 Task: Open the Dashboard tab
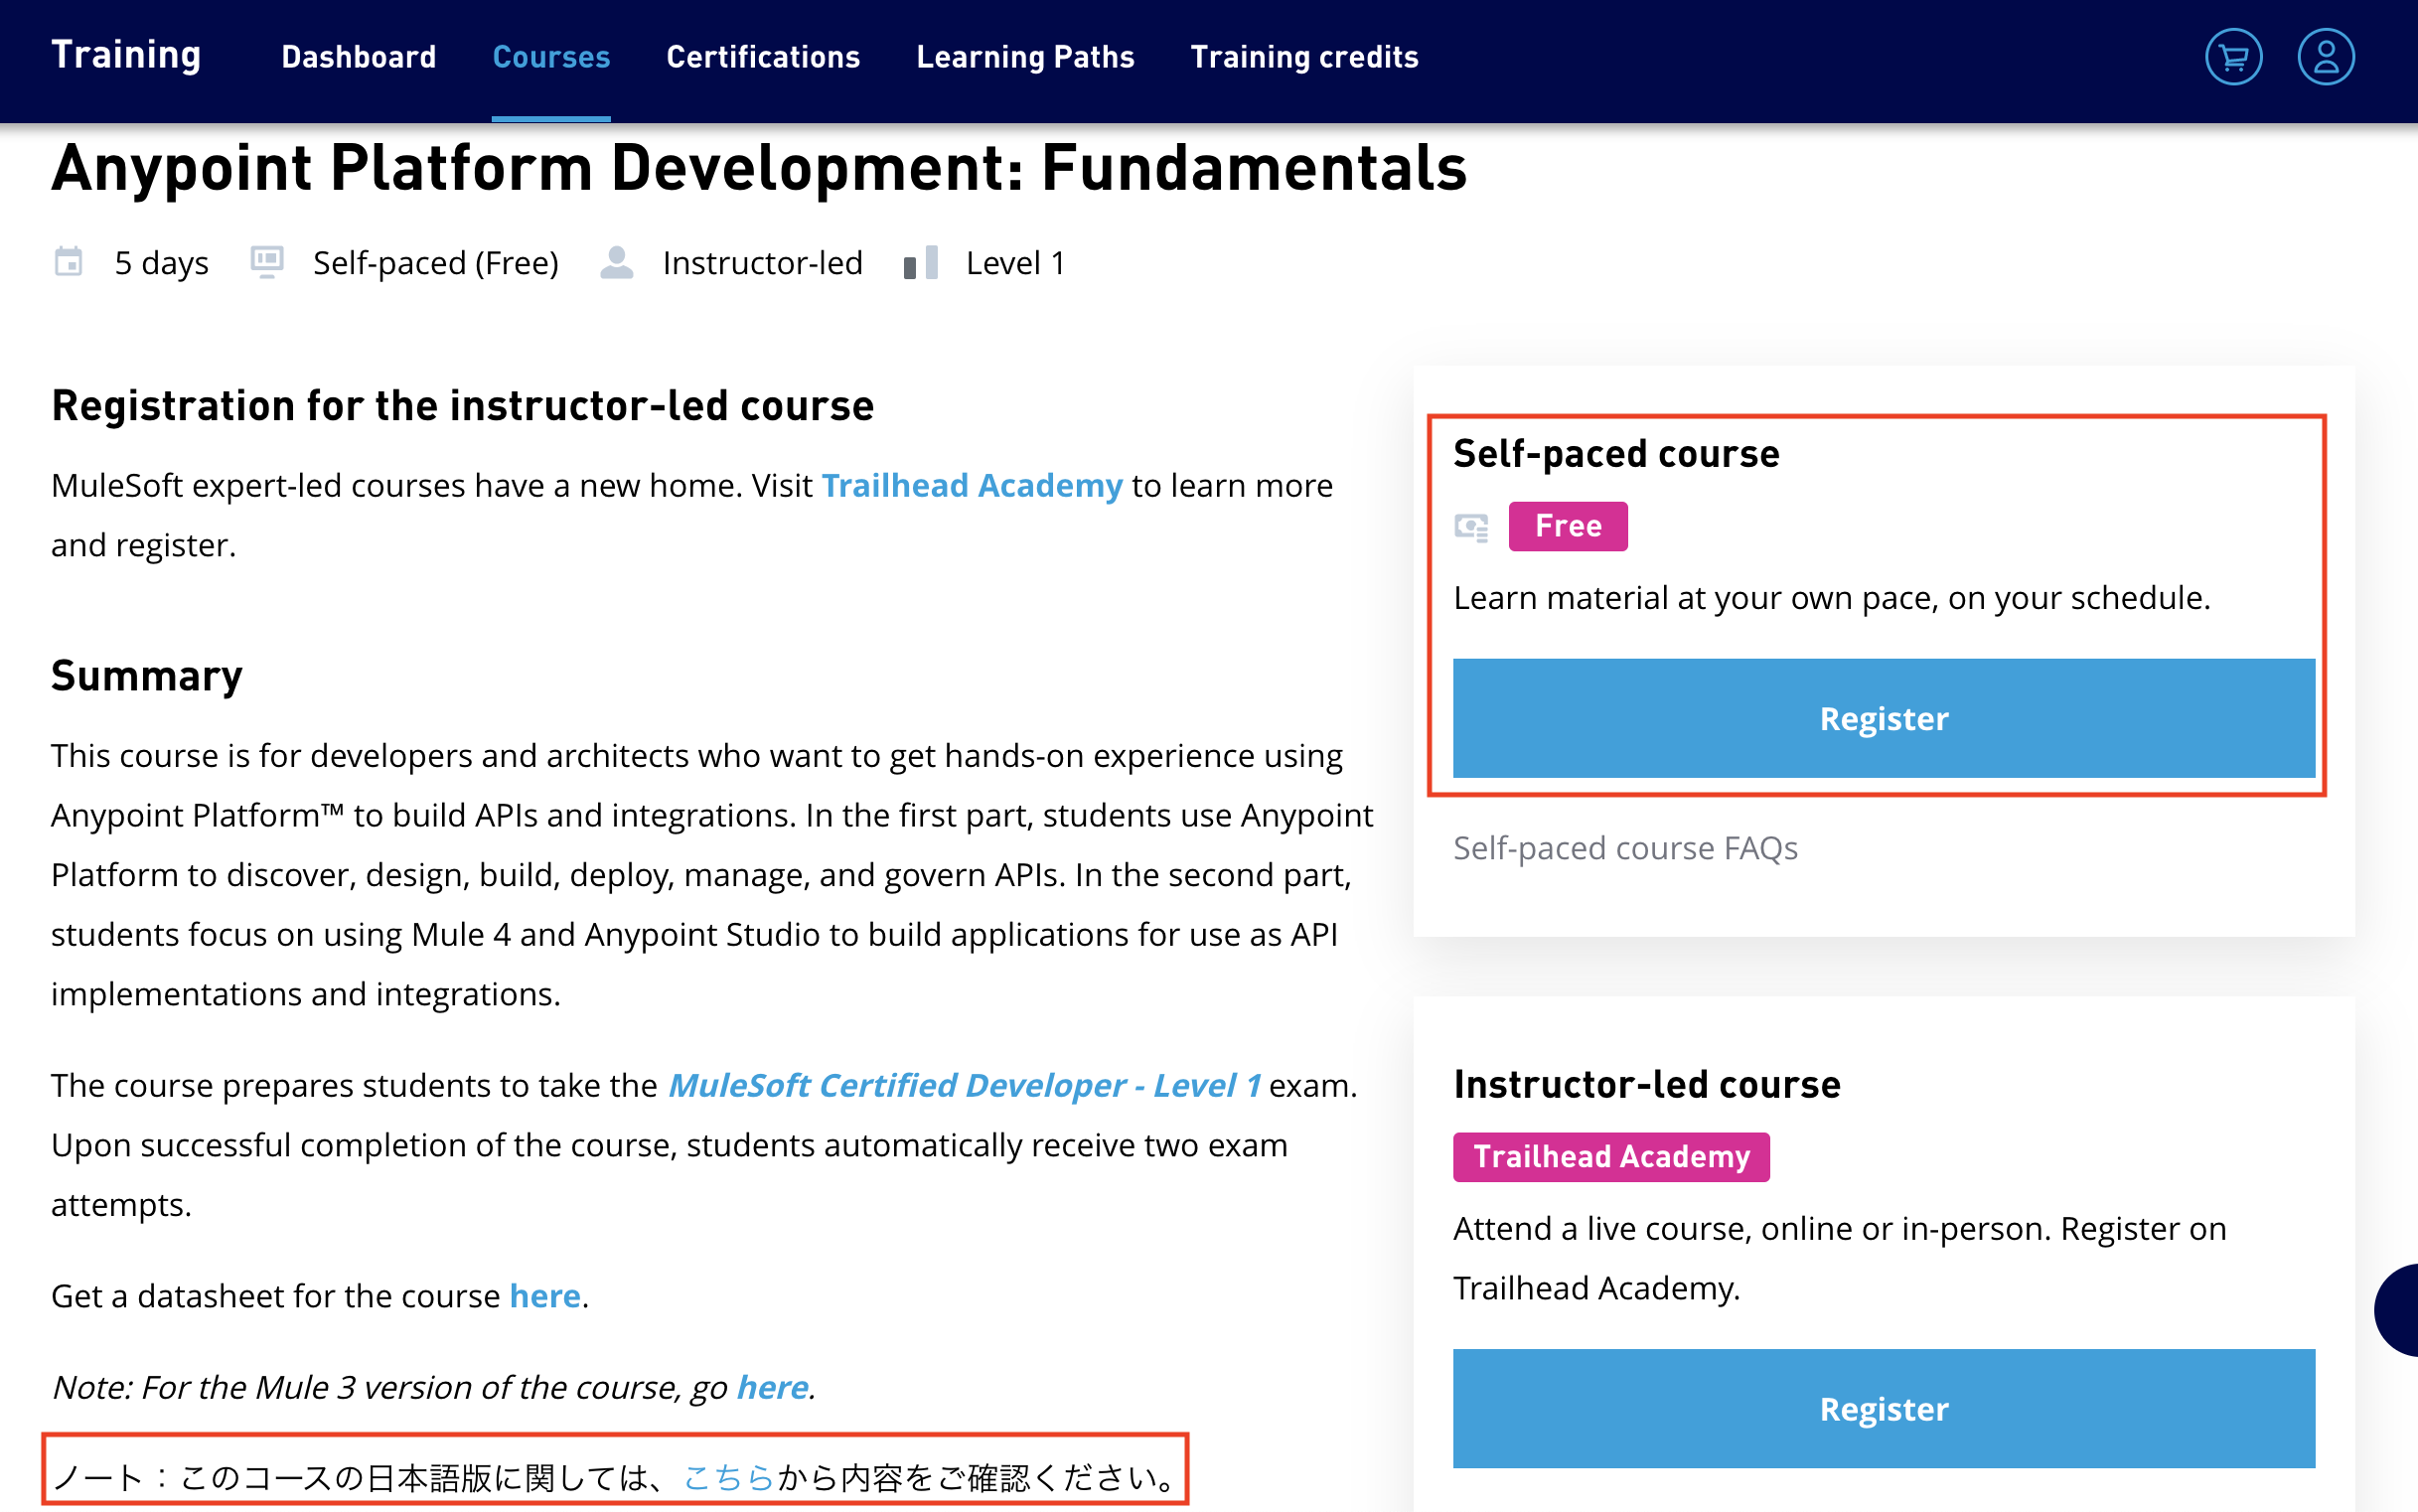[358, 57]
